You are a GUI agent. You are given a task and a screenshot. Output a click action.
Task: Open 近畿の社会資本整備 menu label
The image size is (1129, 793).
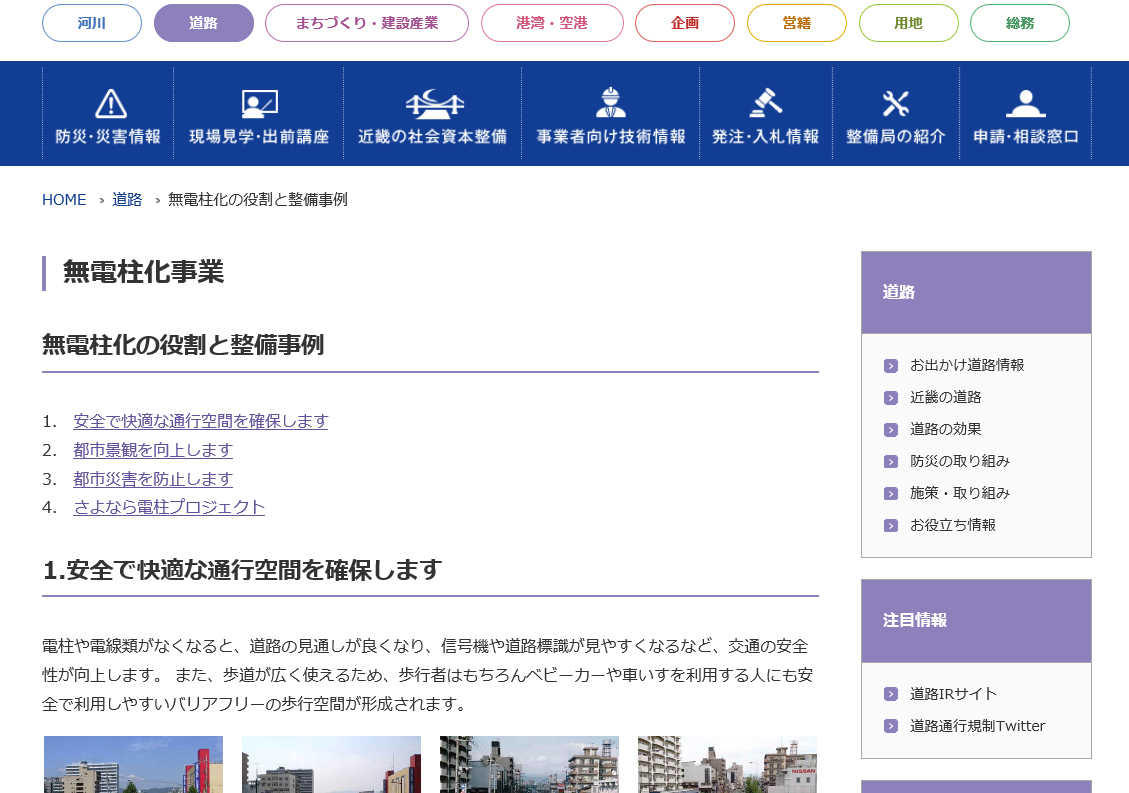[x=433, y=137]
